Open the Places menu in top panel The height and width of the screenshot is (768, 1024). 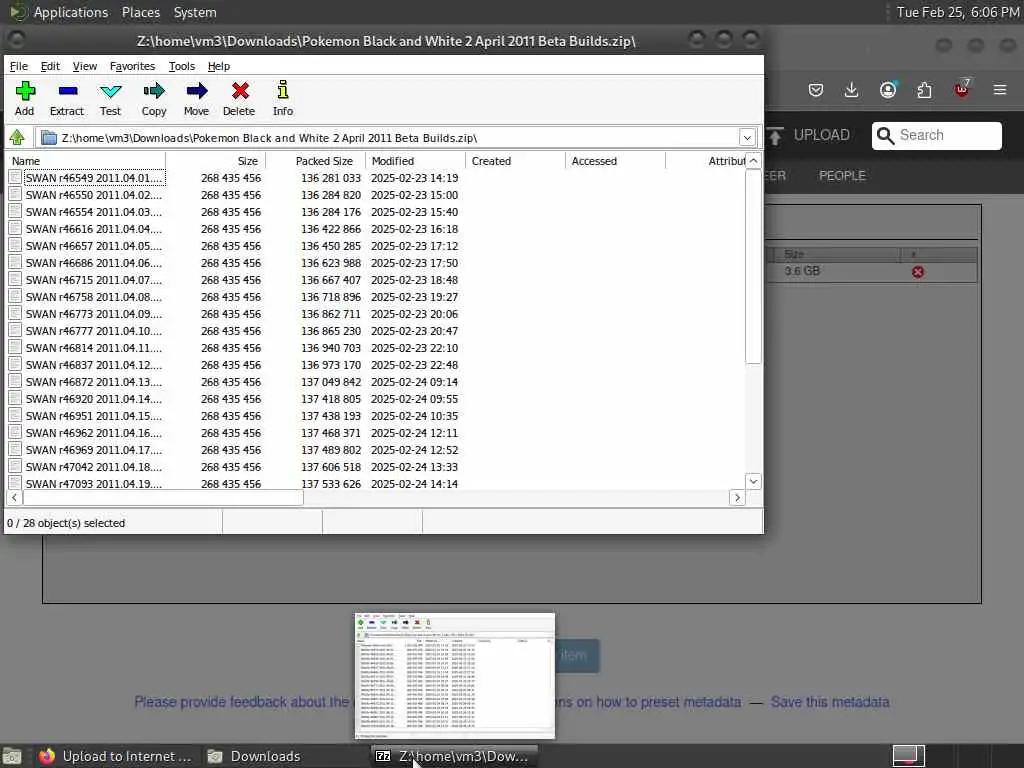point(140,12)
